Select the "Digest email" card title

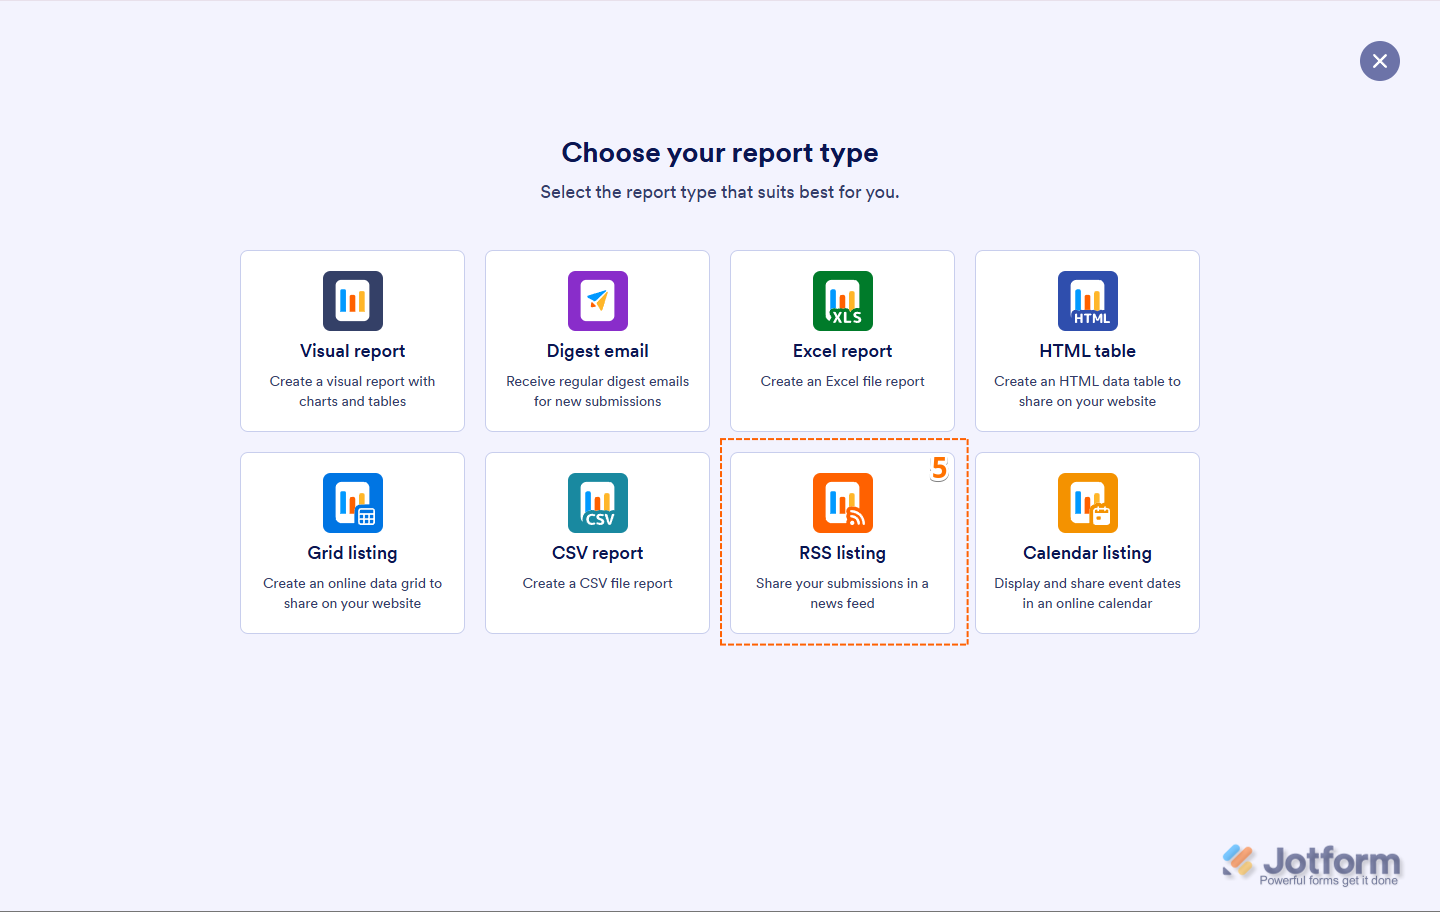pos(597,351)
